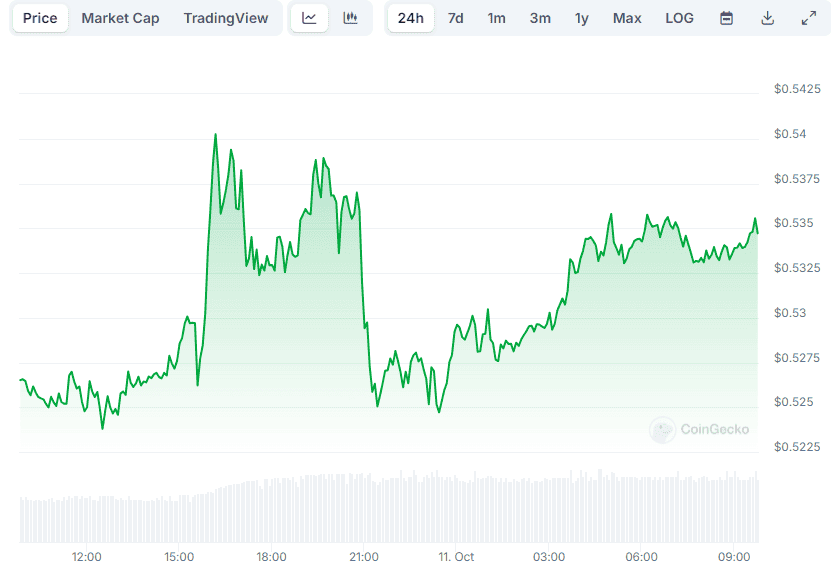The height and width of the screenshot is (575, 831).
Task: Open the Market Cap tab
Action: (x=120, y=18)
